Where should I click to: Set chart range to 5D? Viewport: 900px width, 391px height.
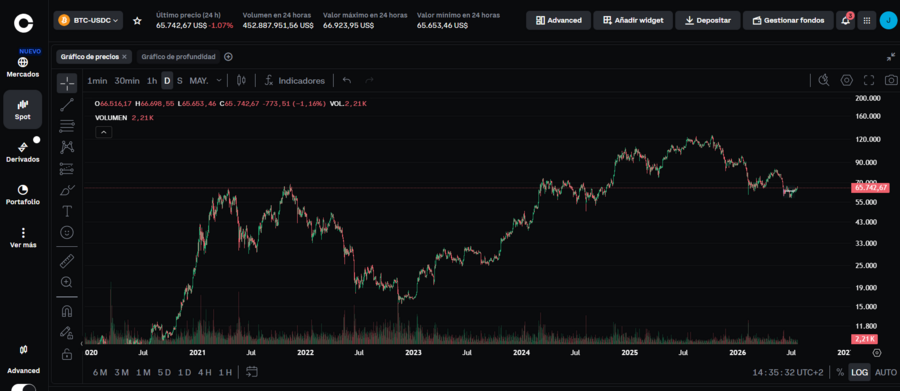pyautogui.click(x=164, y=373)
